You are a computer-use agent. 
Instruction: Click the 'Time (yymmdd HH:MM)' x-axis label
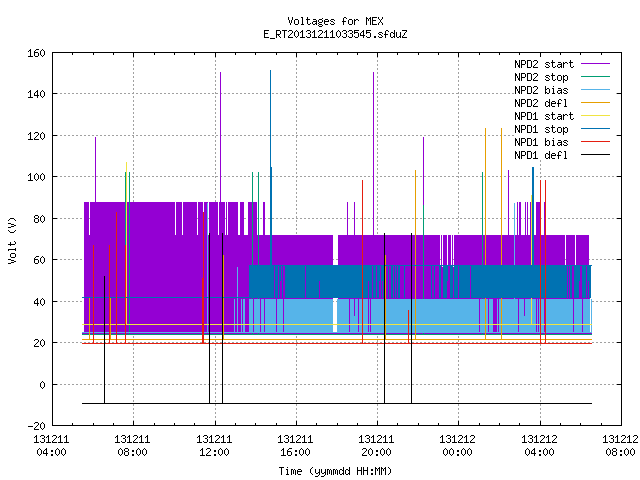[x=335, y=471]
